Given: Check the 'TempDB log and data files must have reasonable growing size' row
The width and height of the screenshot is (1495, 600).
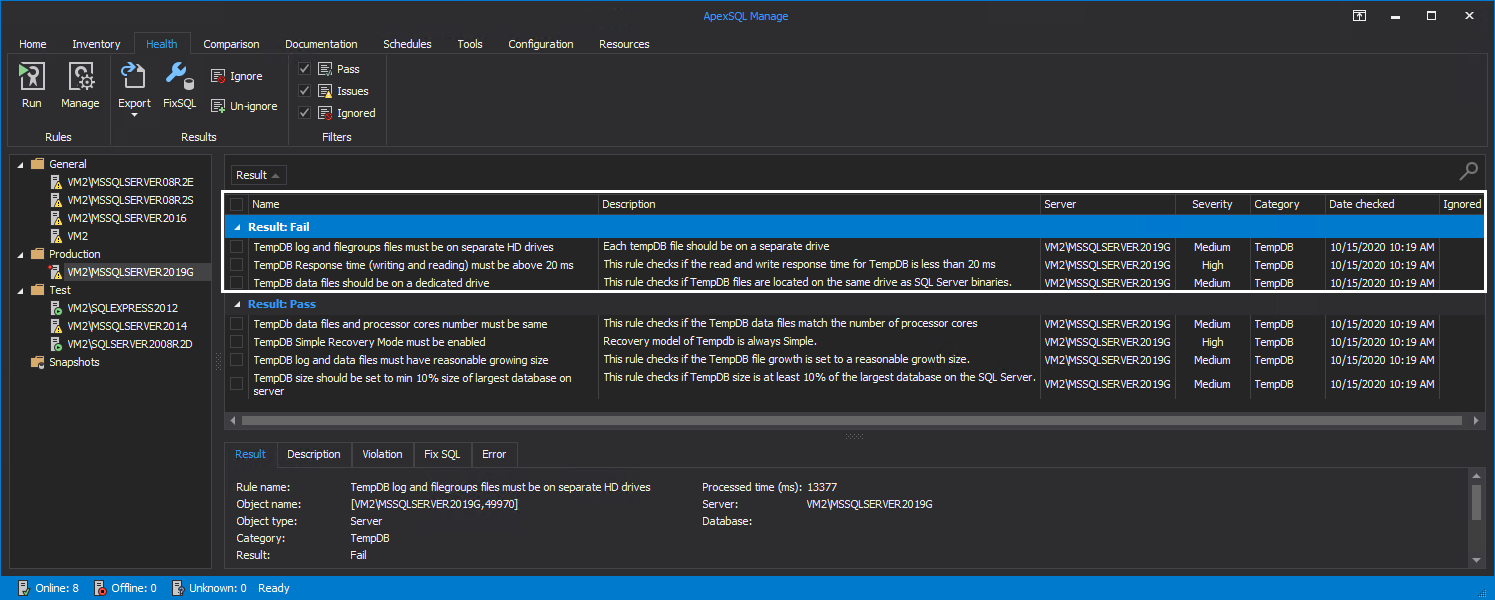Looking at the screenshot, I should pos(236,360).
